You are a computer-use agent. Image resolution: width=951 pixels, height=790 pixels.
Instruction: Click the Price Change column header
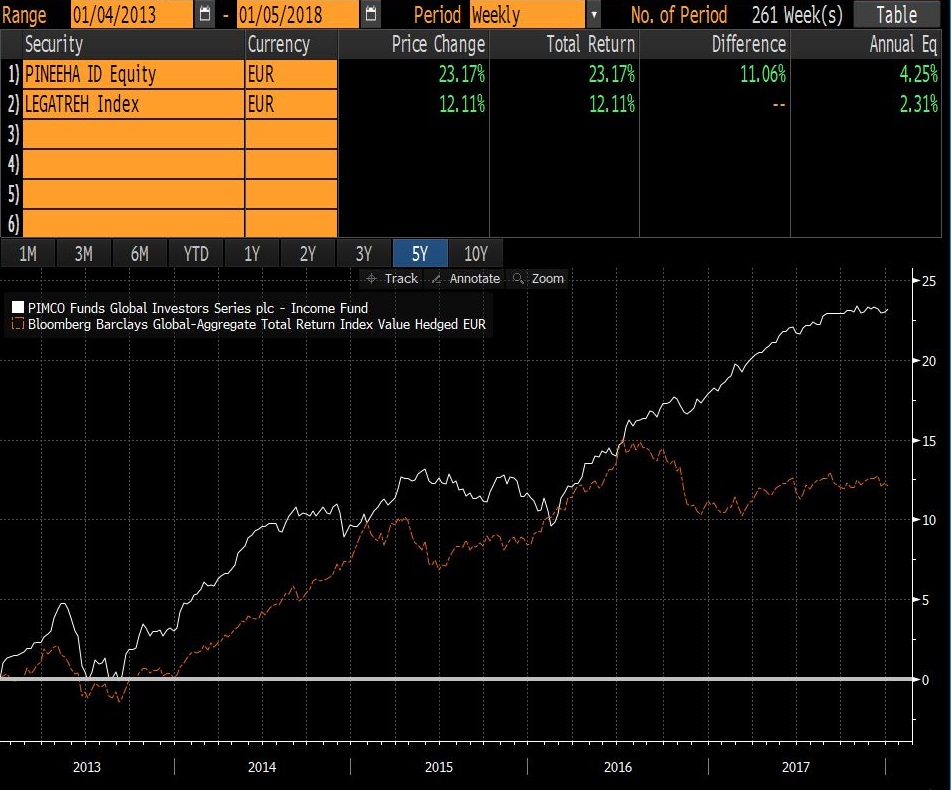pos(414,44)
